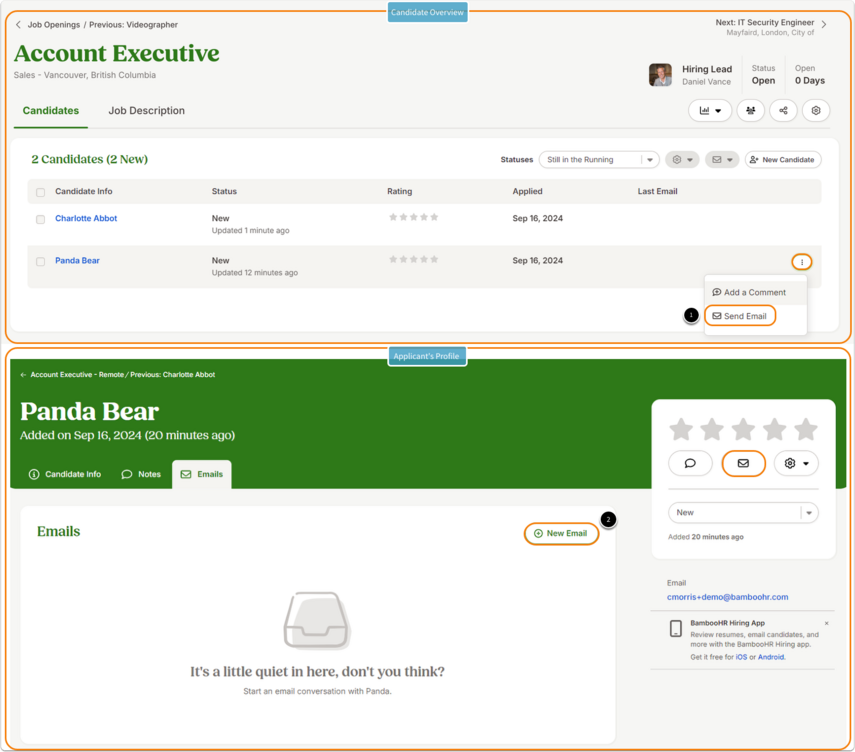855x752 pixels.
Task: Open Panda Bear candidate link
Action: pos(77,261)
